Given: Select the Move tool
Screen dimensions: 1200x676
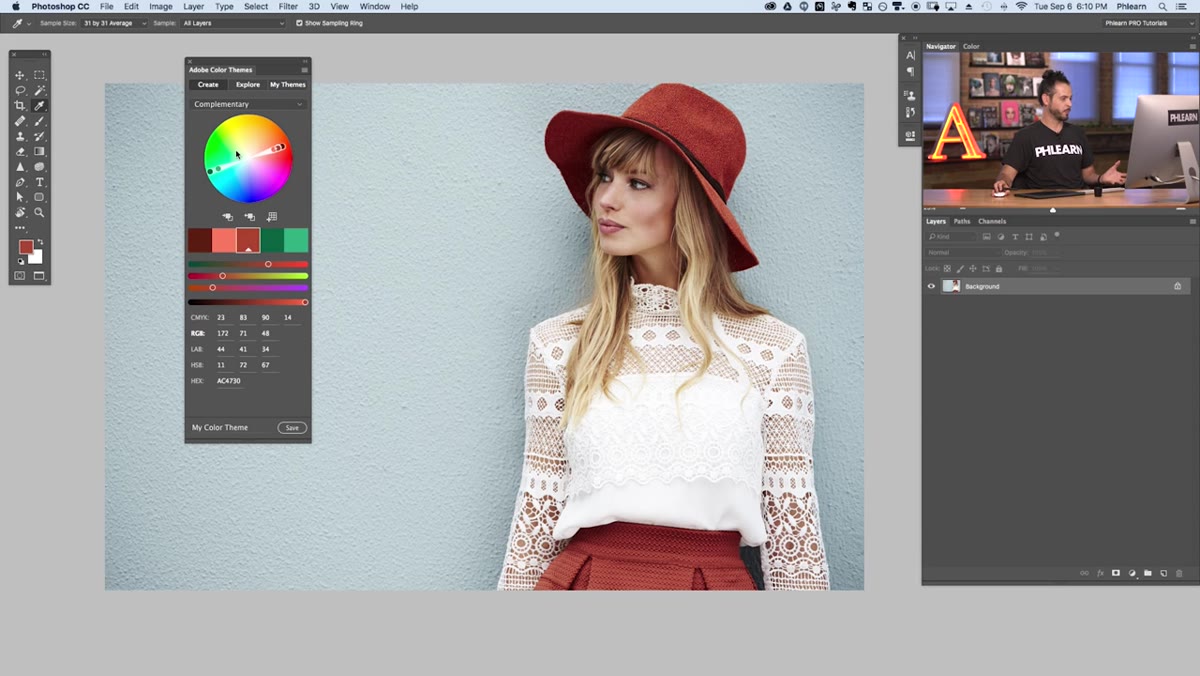Looking at the screenshot, I should tap(20, 75).
